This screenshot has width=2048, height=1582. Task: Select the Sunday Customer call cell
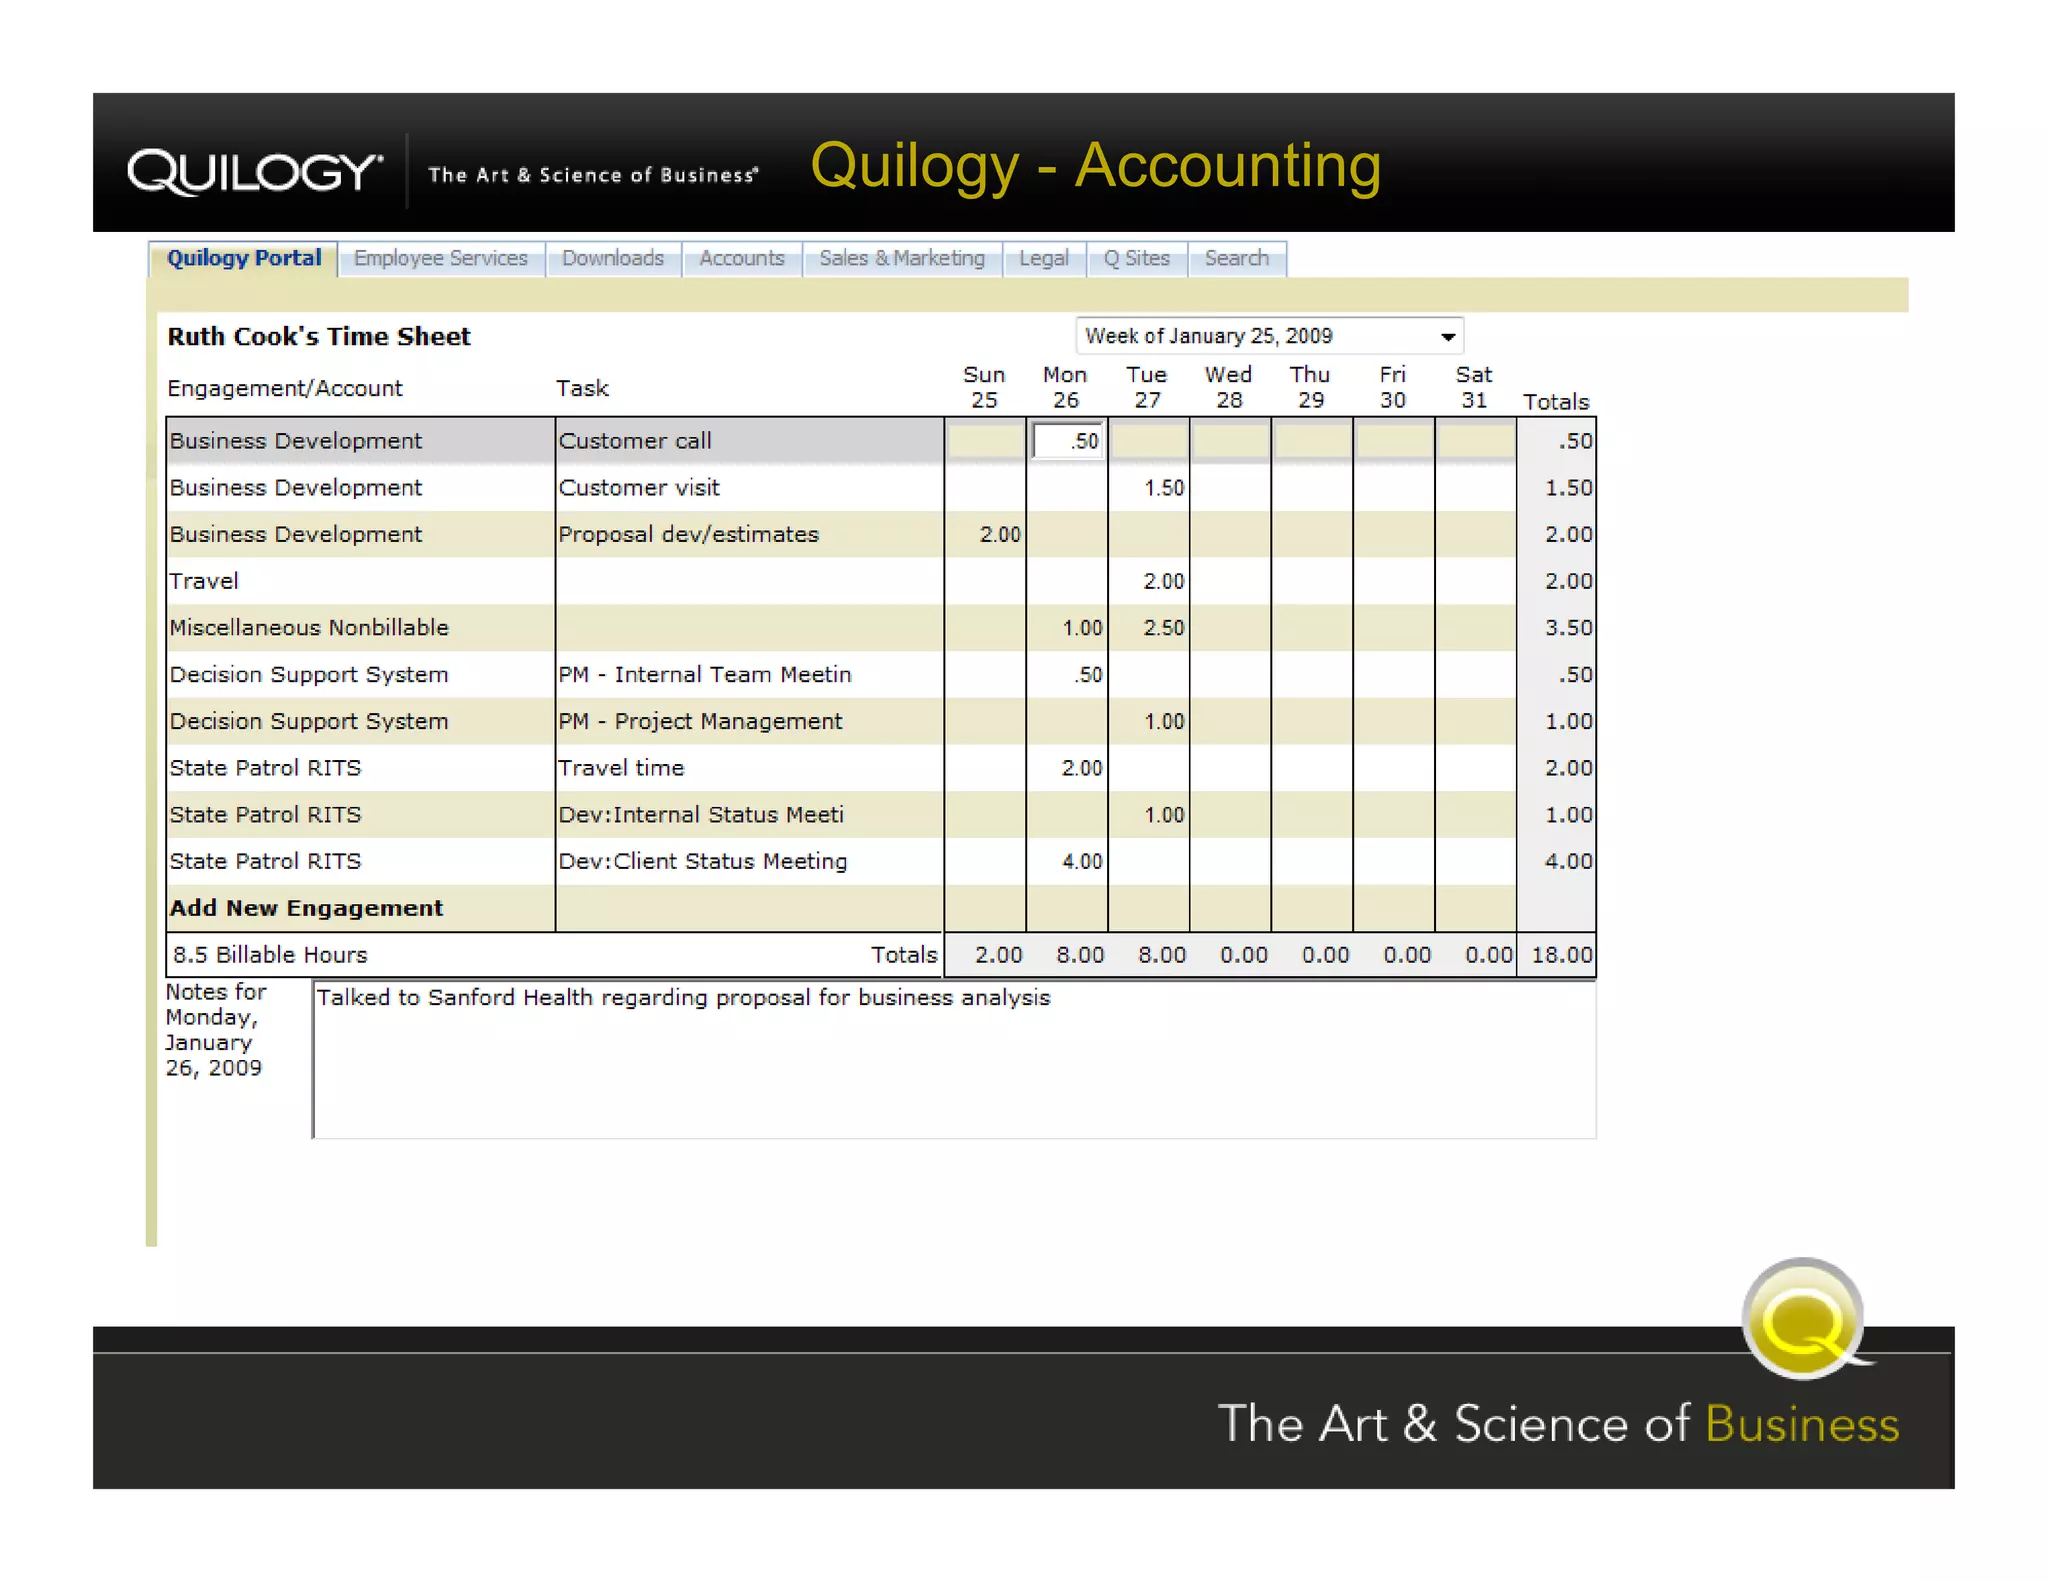point(985,441)
